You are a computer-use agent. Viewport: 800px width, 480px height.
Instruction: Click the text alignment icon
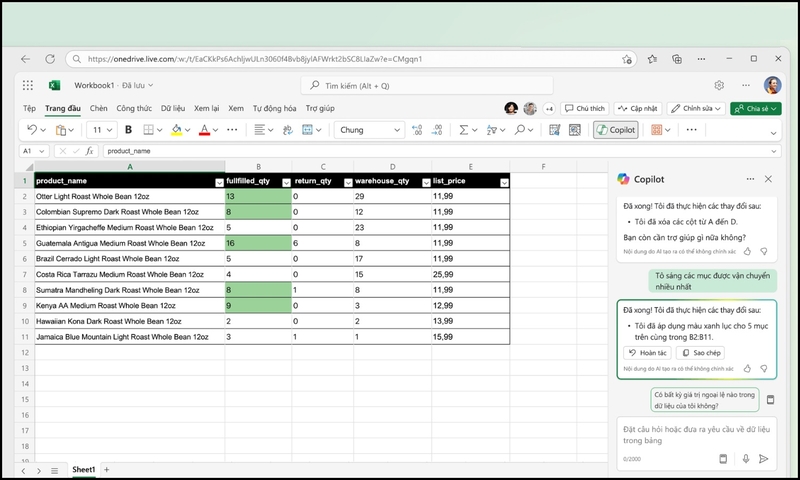260,130
